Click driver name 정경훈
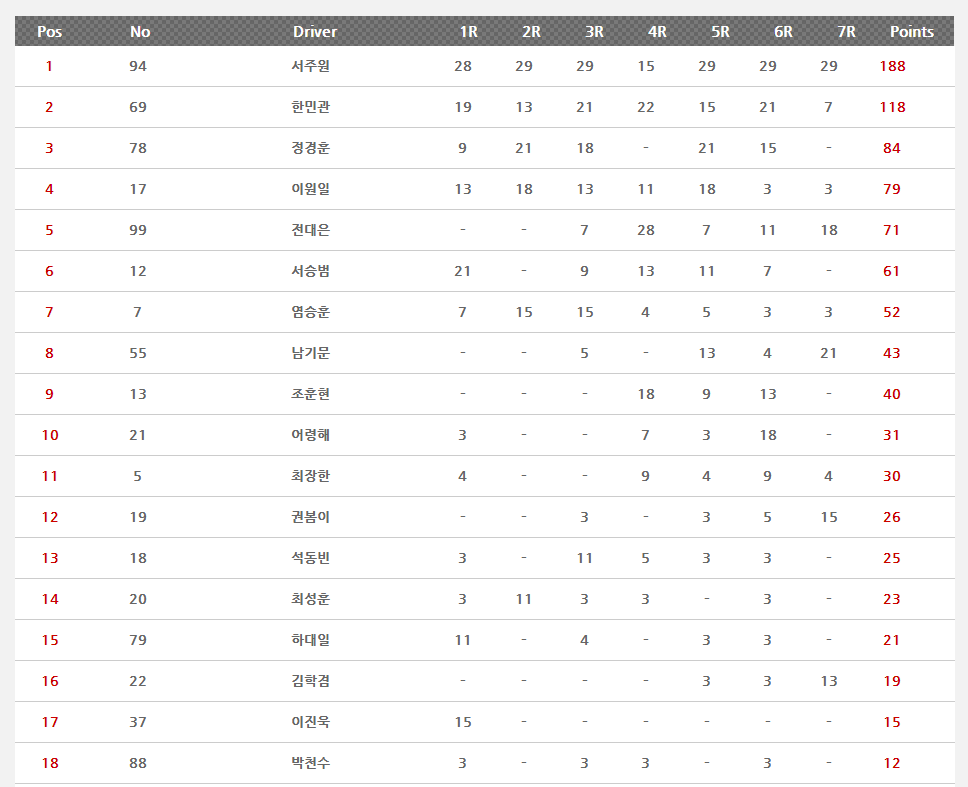Screen dimensions: 968x787 point(310,148)
